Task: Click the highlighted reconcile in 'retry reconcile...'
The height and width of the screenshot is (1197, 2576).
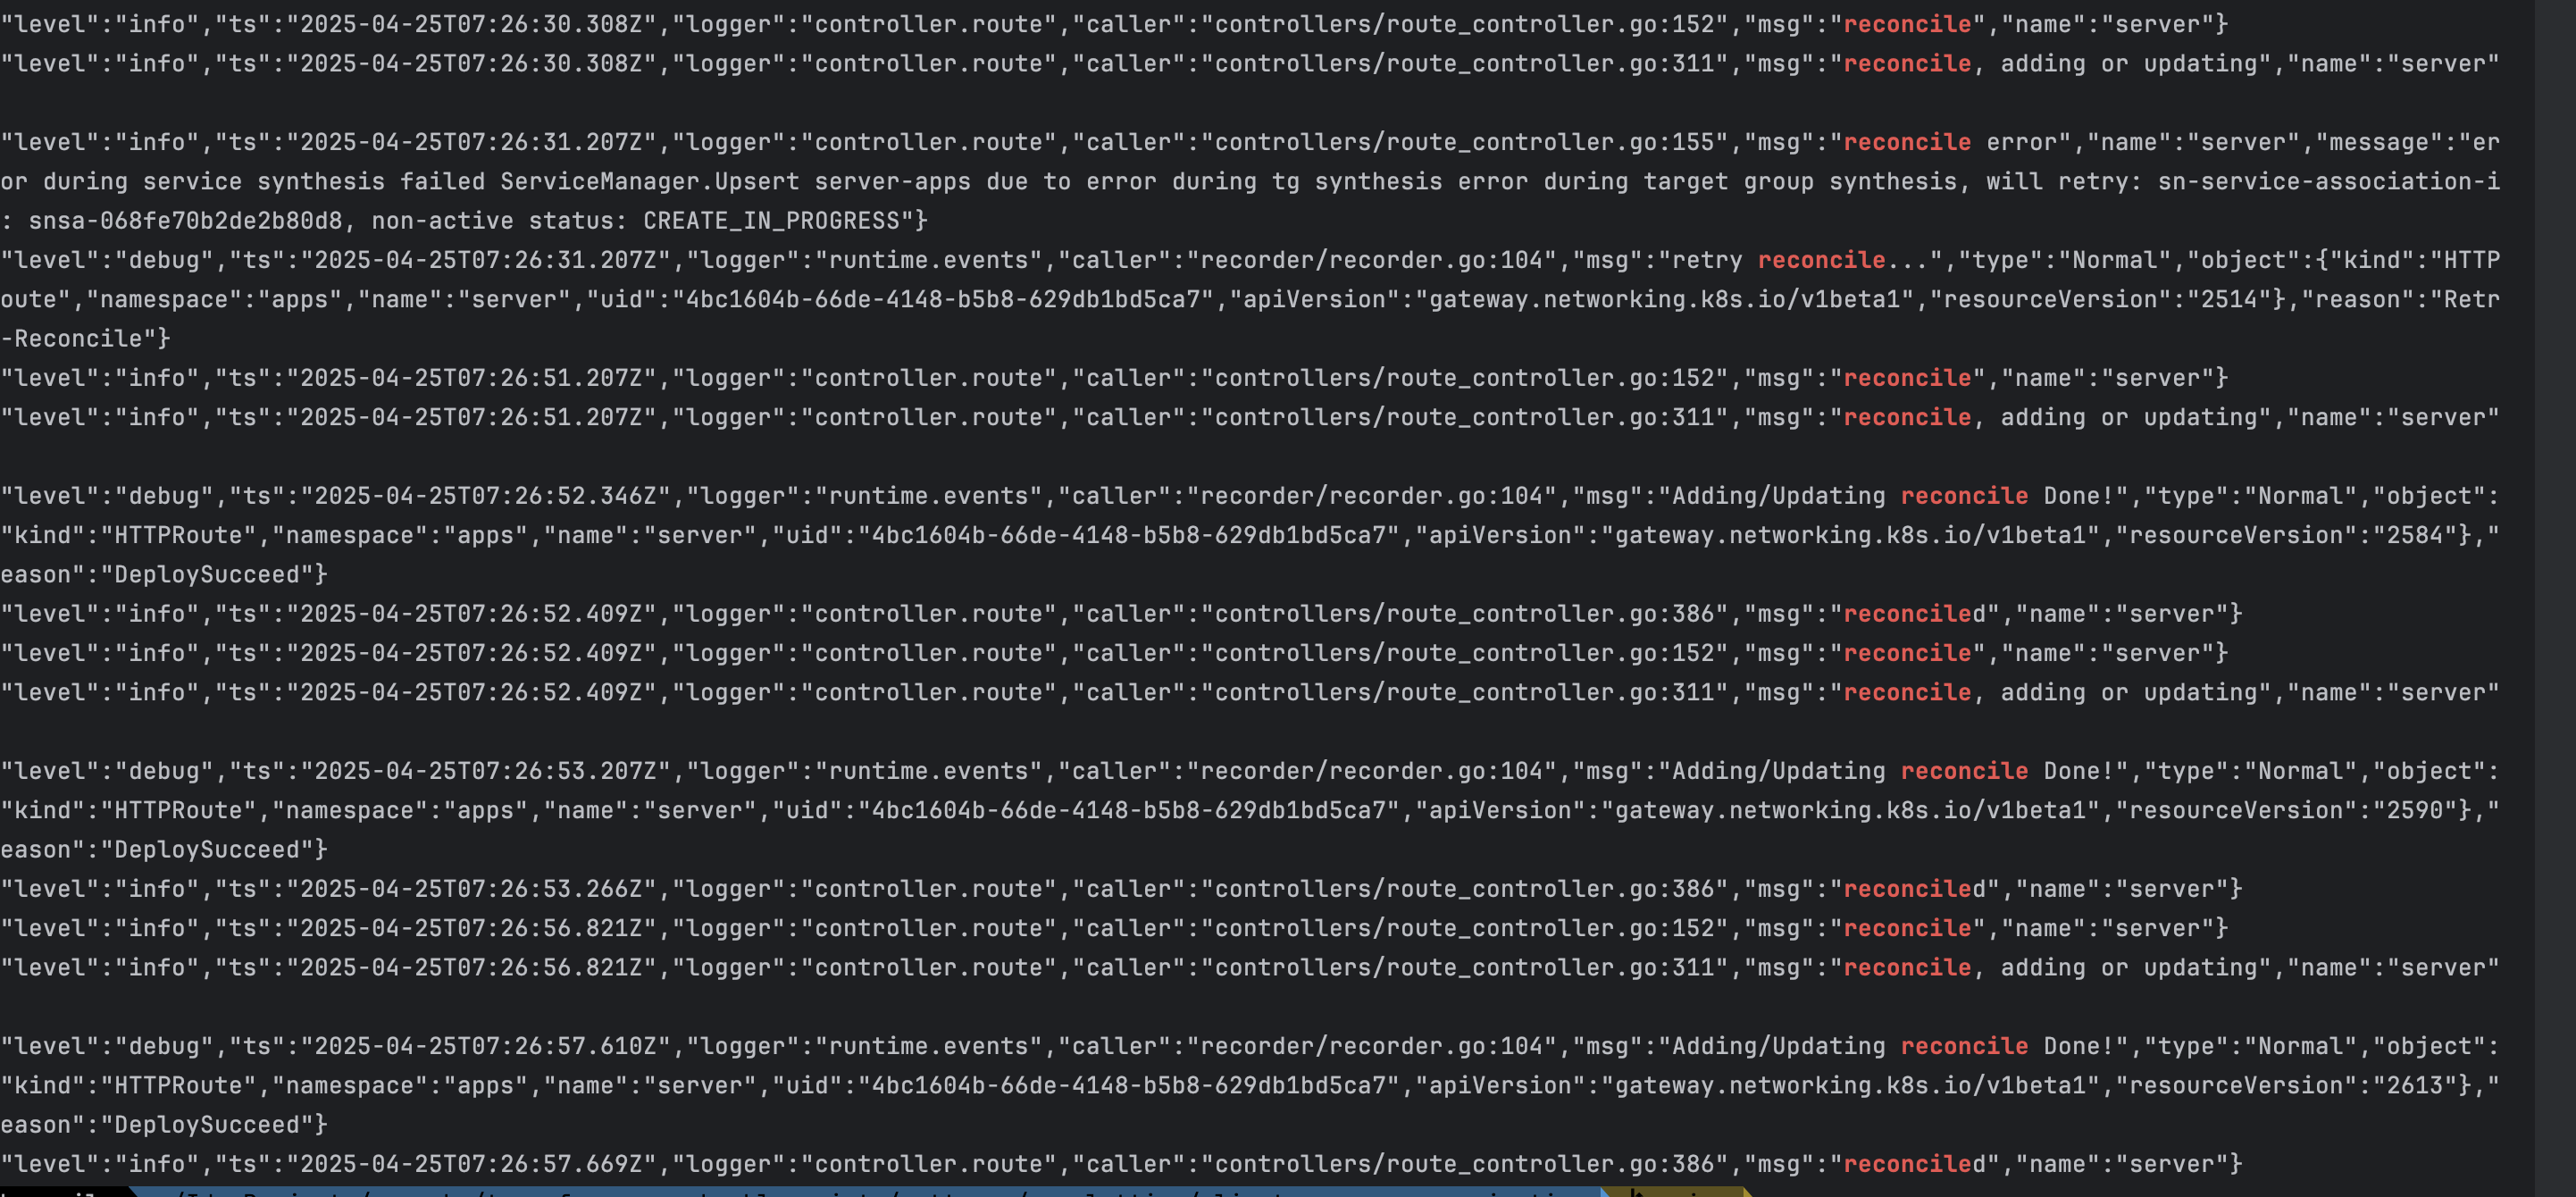Action: (1820, 260)
